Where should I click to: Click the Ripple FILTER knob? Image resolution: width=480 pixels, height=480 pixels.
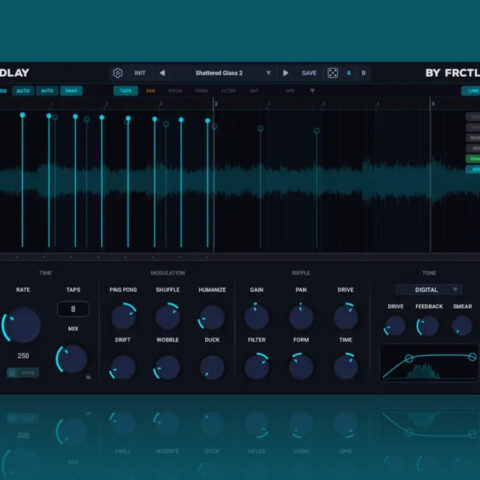pyautogui.click(x=256, y=367)
